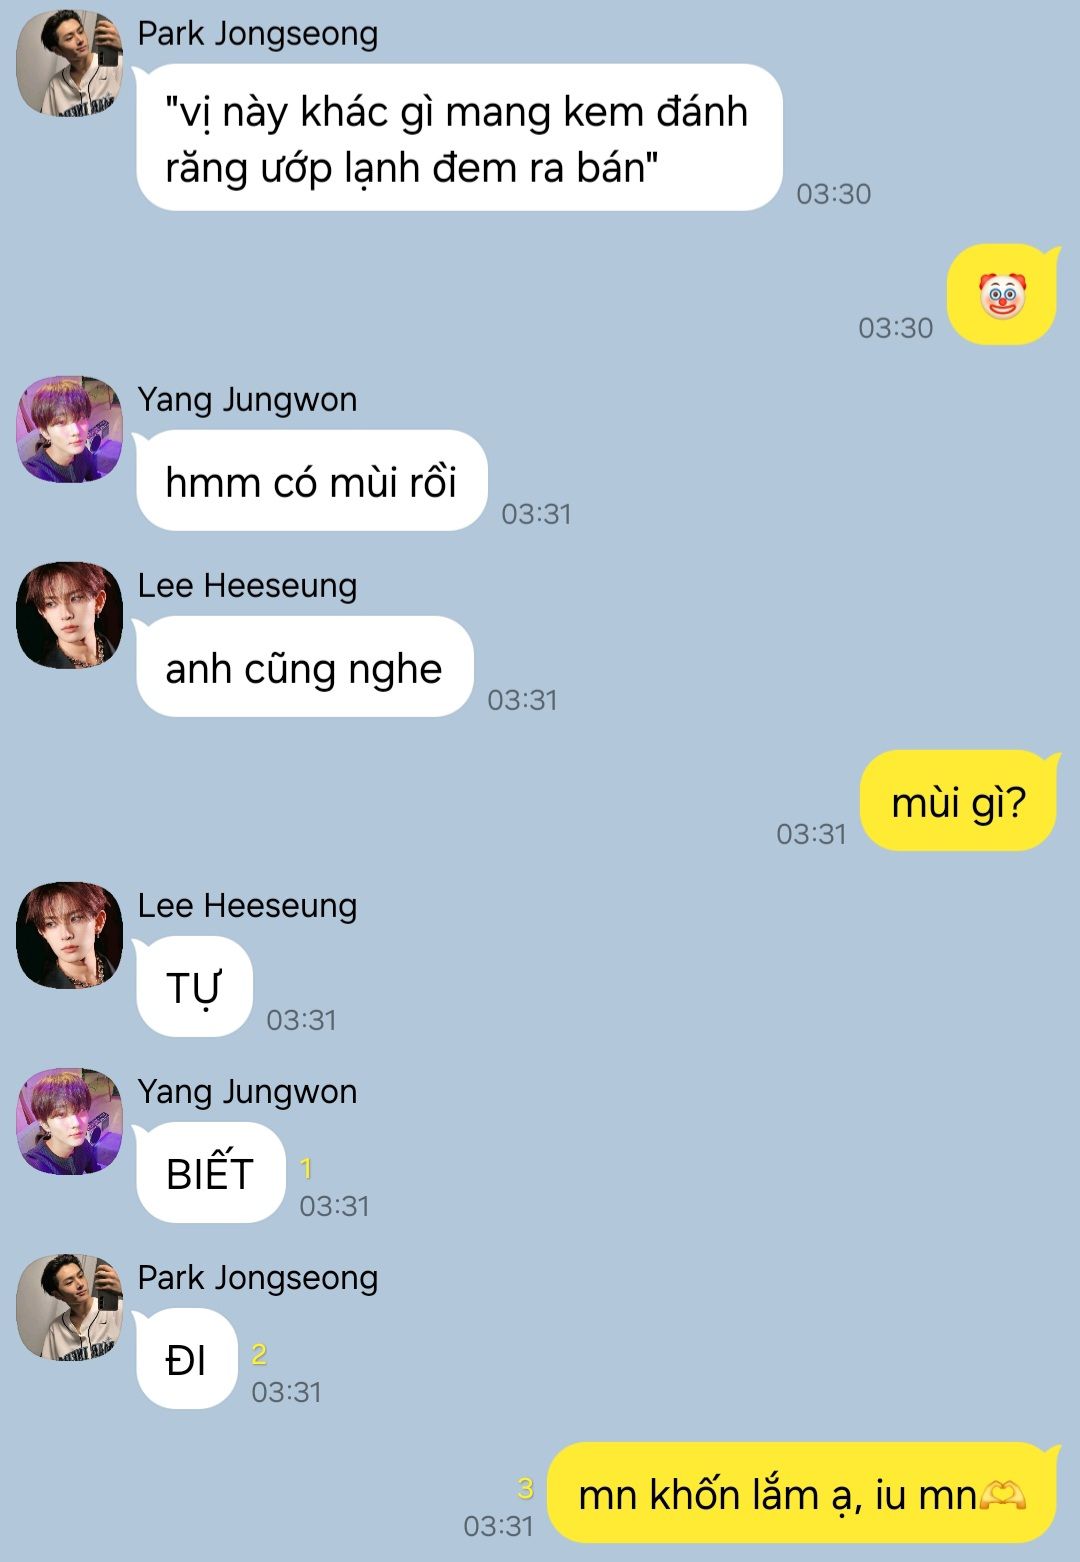Tap the "mn khốn lắm ạ, iu mn" bubble
This screenshot has height=1562, width=1080.
point(802,1493)
